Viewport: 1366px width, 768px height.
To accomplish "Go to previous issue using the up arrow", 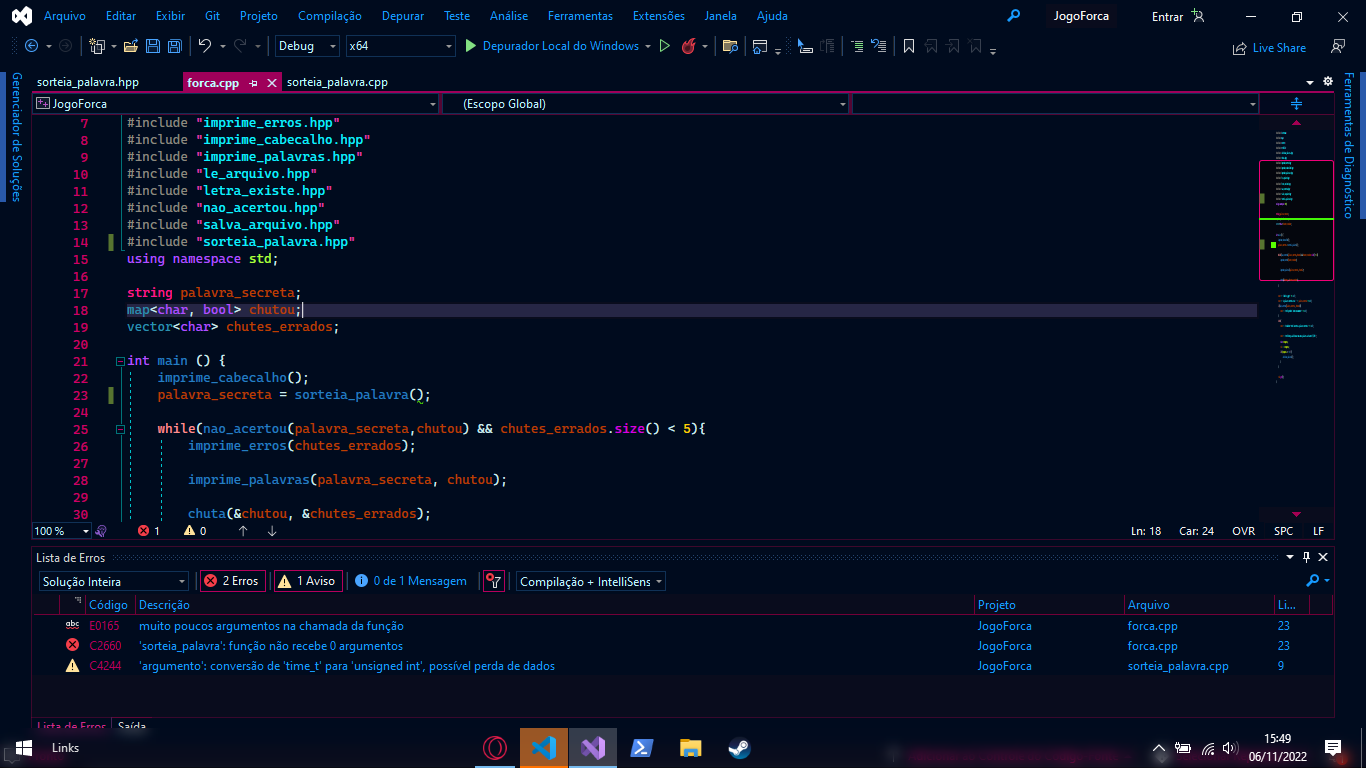I will click(243, 531).
